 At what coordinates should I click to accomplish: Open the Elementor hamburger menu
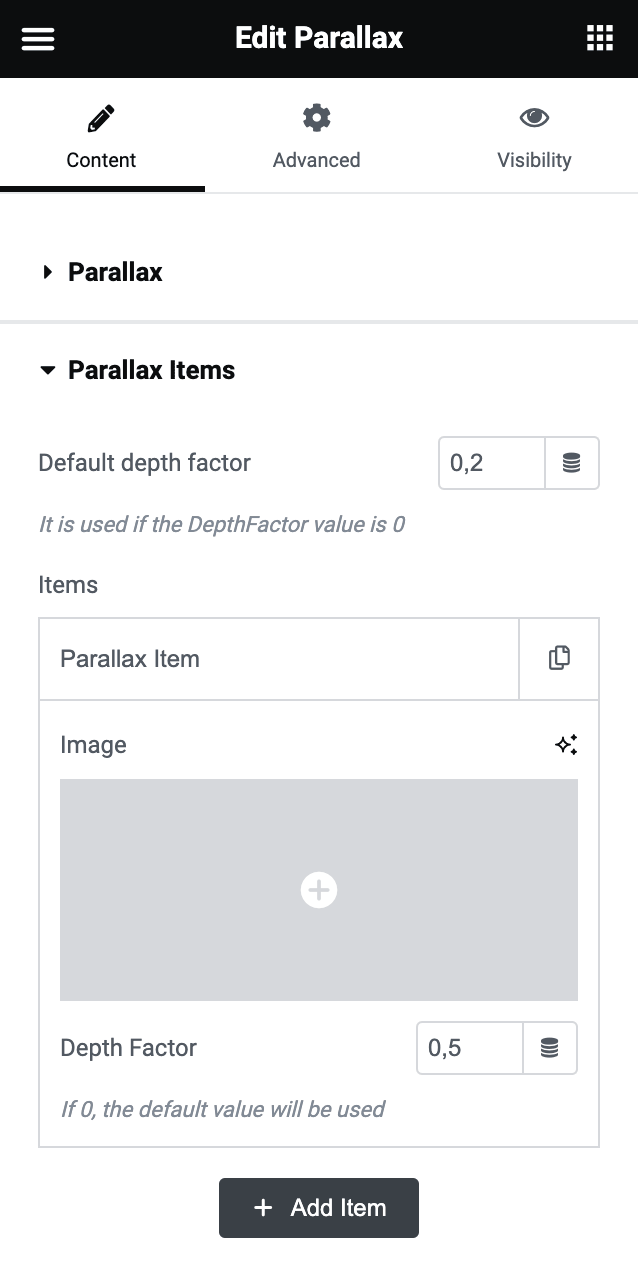pos(37,38)
